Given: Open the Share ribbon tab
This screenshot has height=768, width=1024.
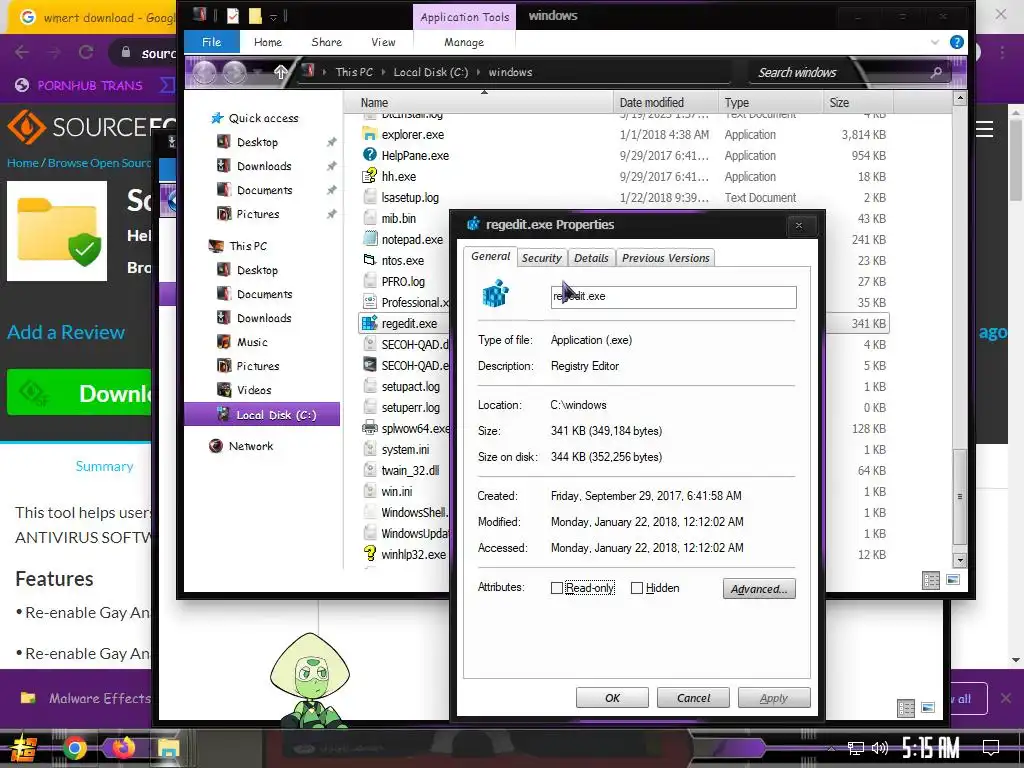Looking at the screenshot, I should click(327, 42).
